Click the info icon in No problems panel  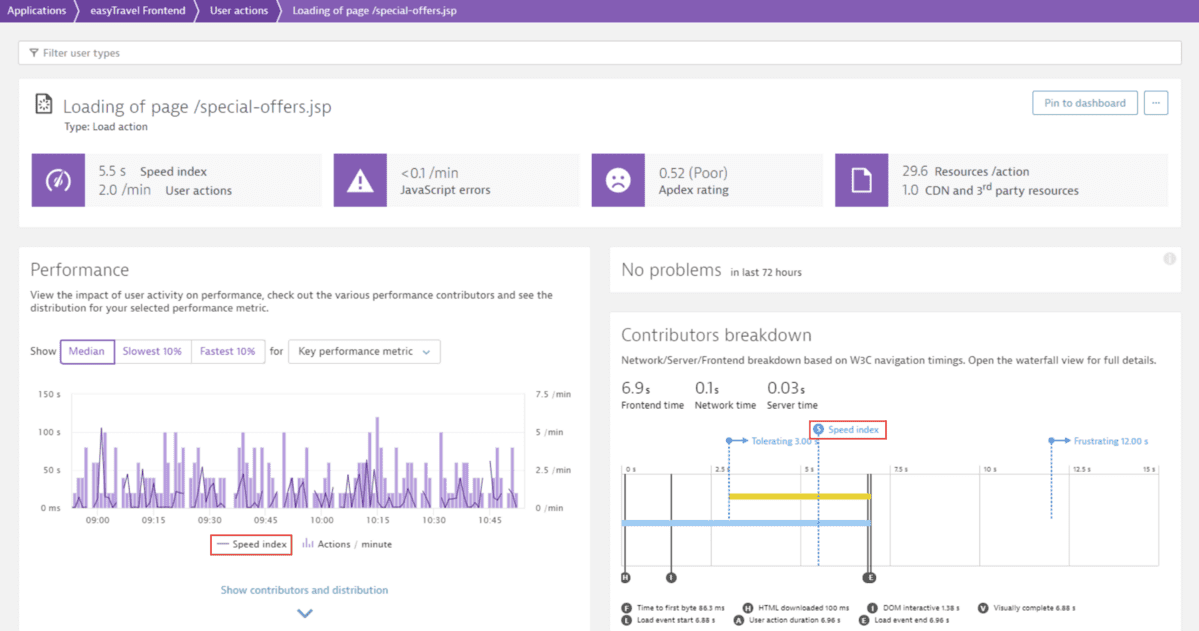click(1169, 259)
